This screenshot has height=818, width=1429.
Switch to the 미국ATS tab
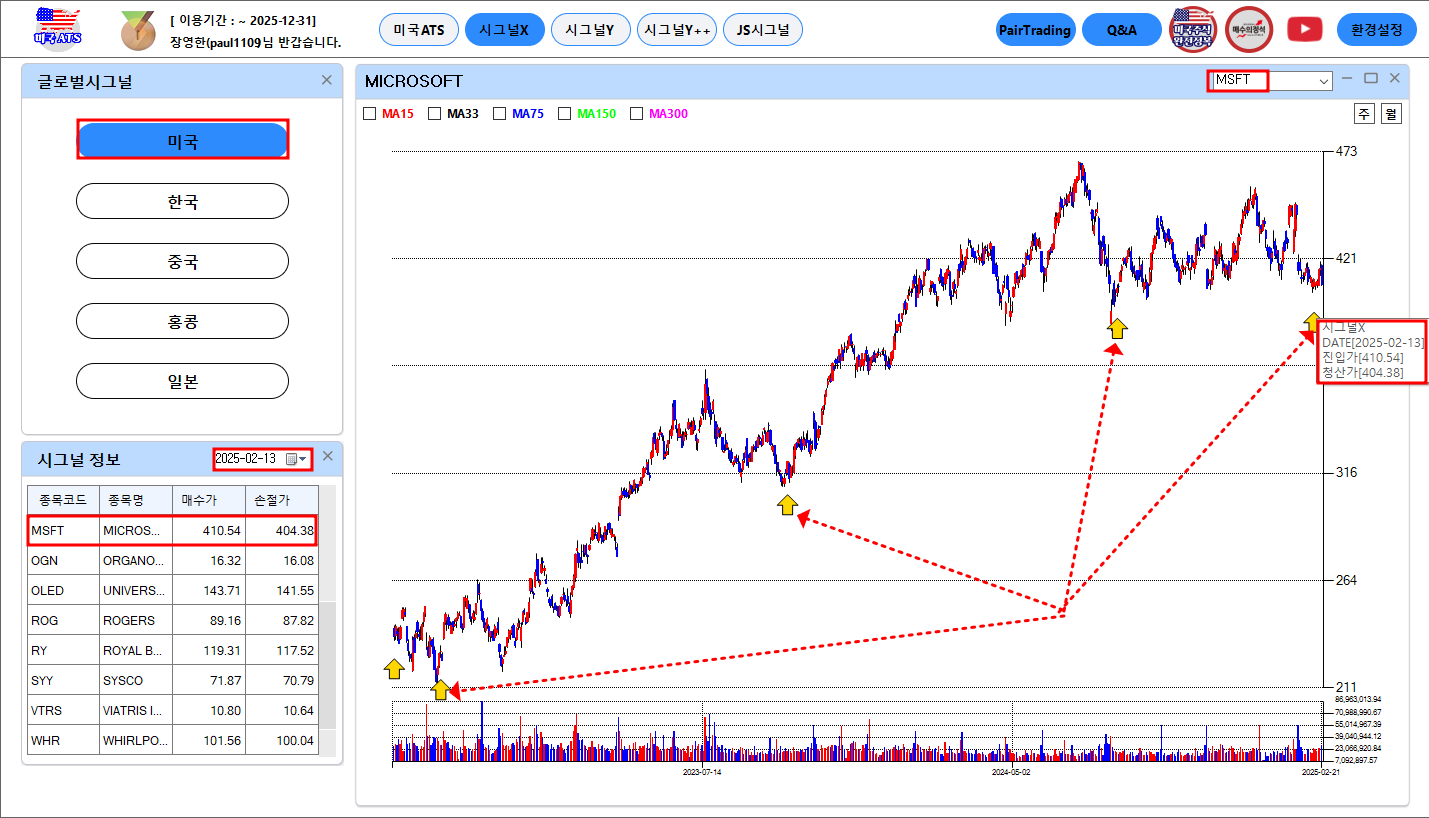419,30
